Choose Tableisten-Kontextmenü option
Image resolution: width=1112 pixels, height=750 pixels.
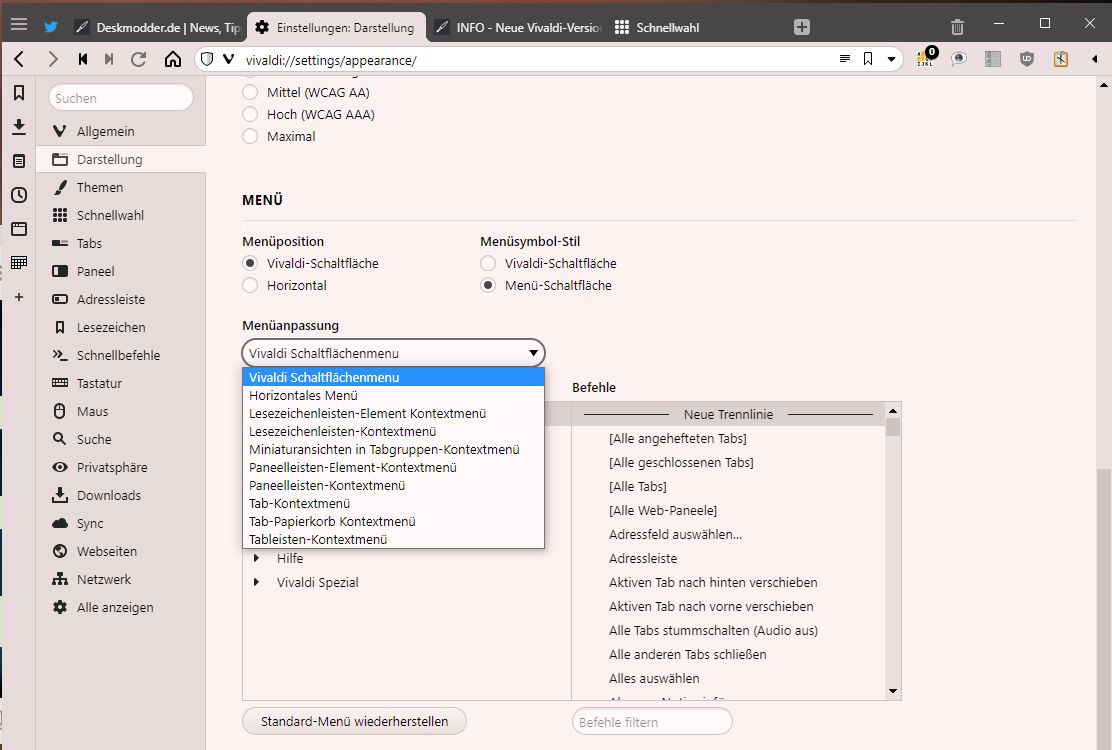394,539
